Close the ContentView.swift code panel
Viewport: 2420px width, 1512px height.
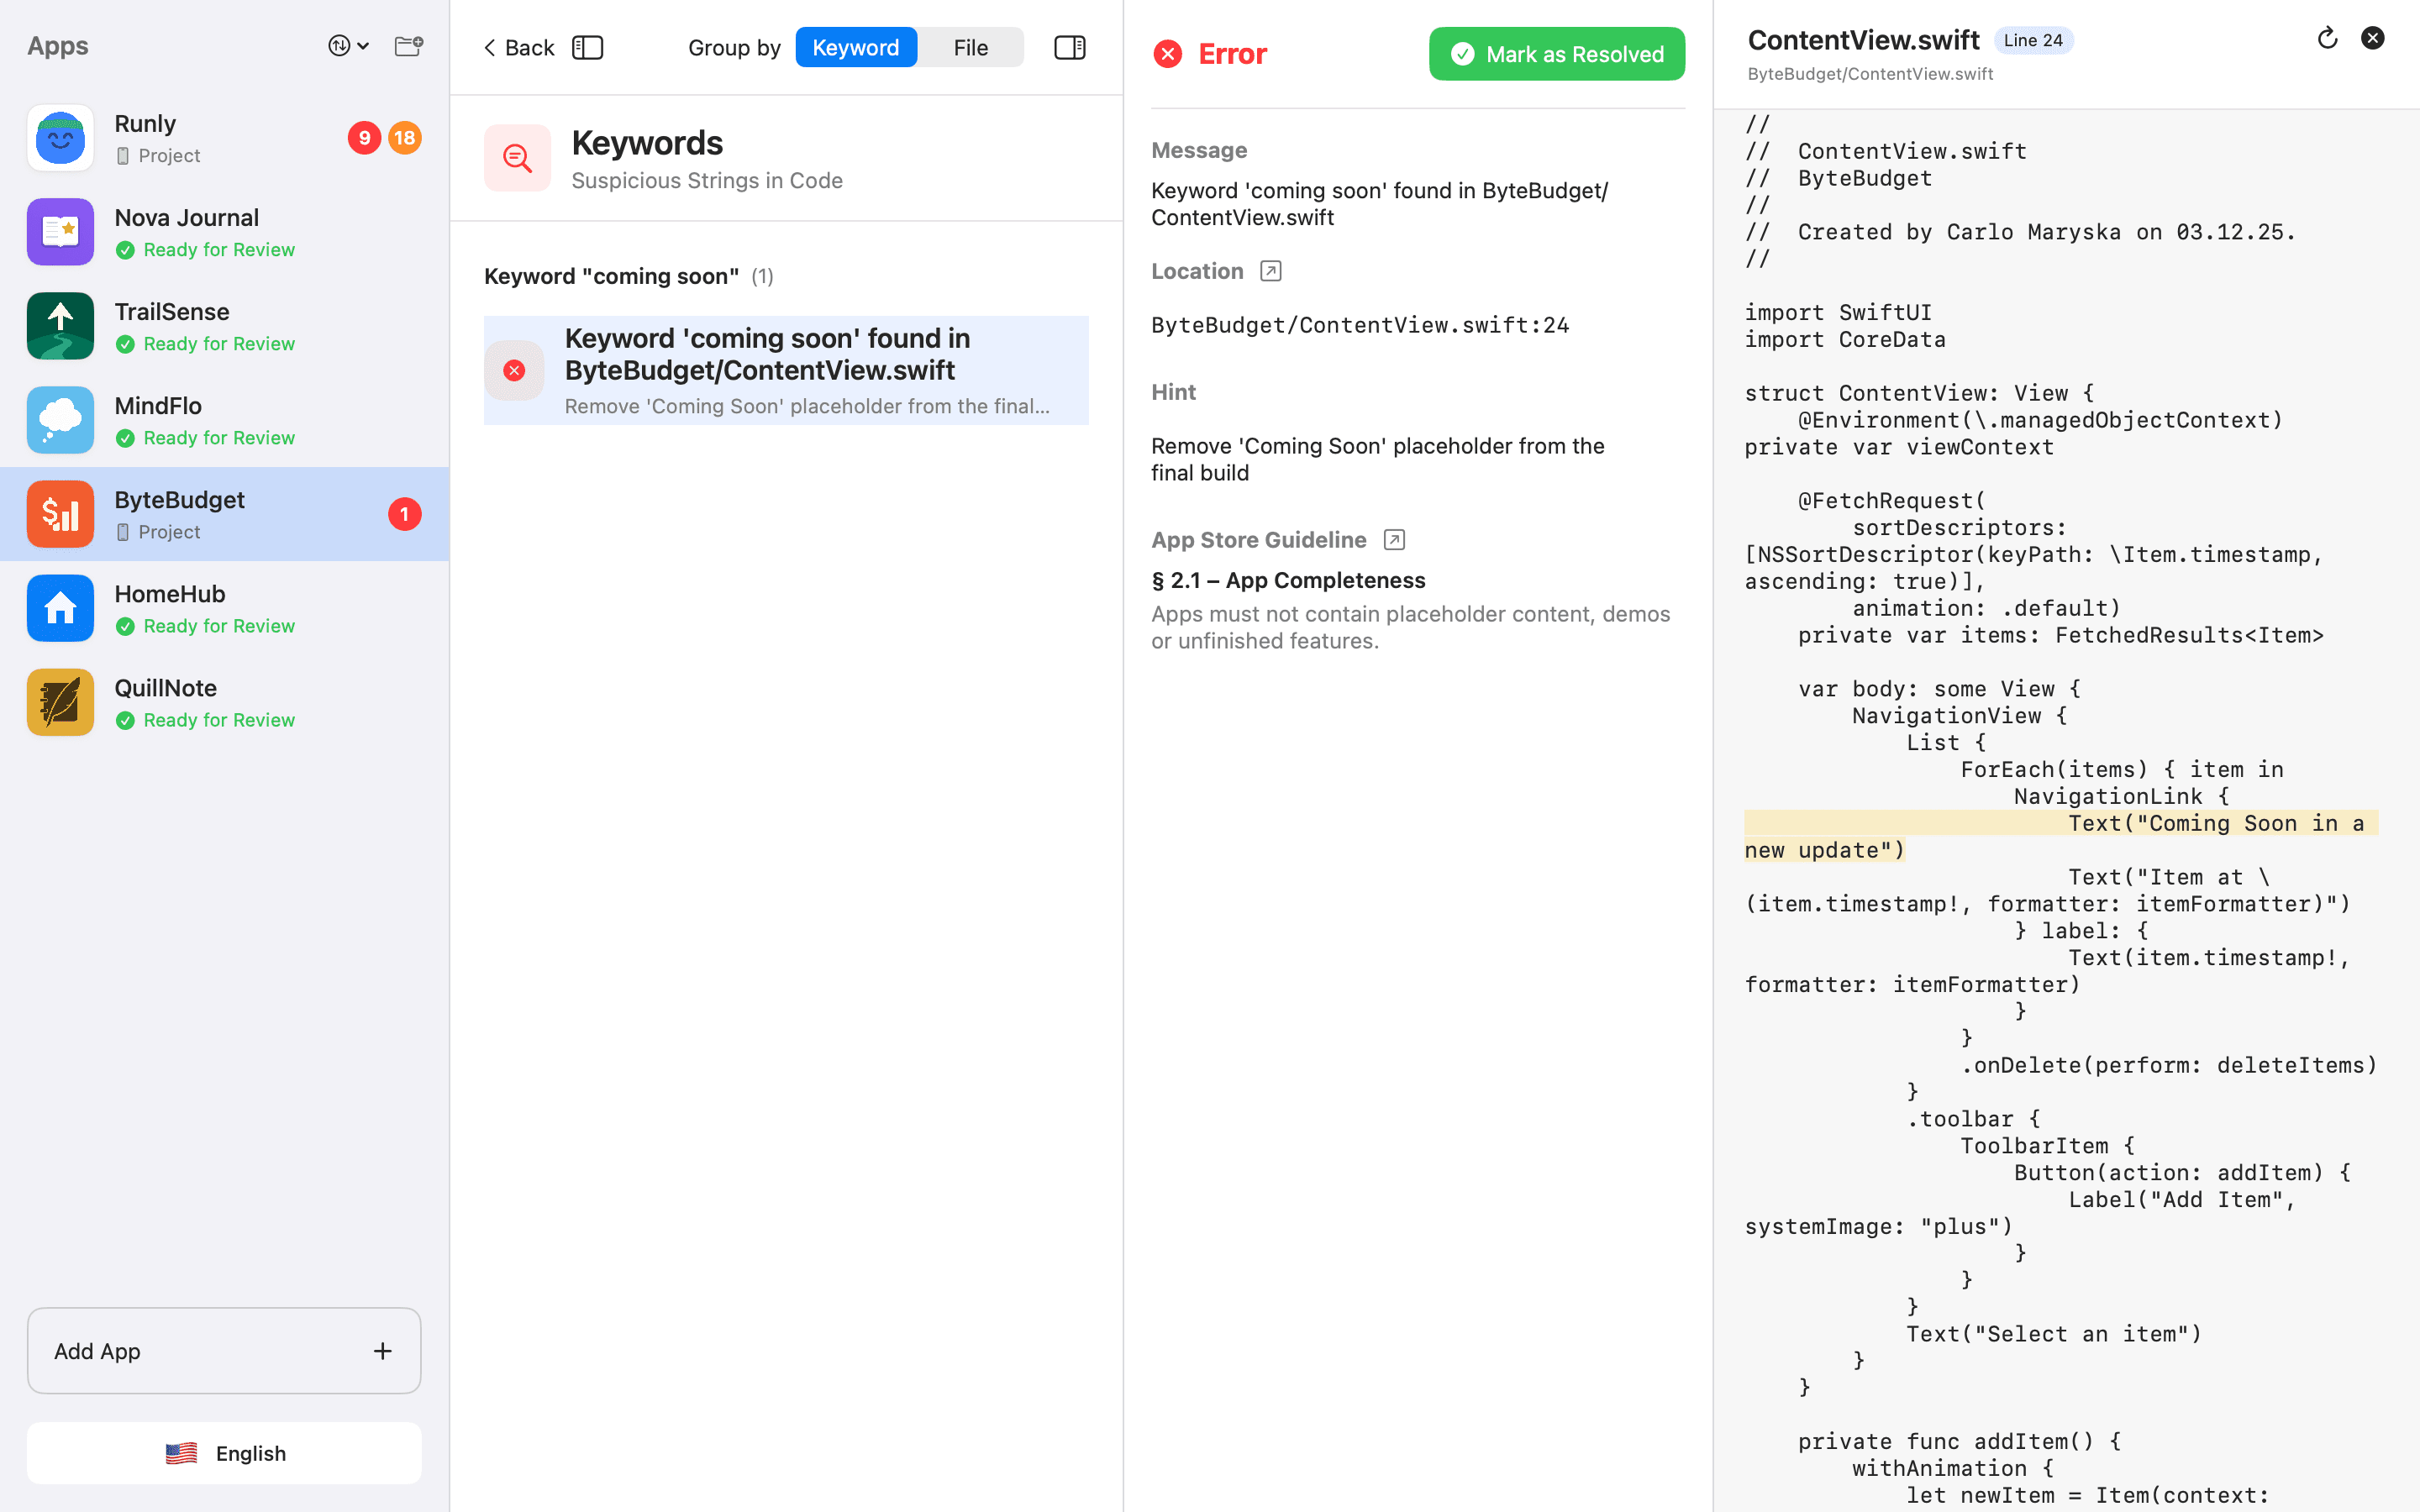click(x=2374, y=37)
